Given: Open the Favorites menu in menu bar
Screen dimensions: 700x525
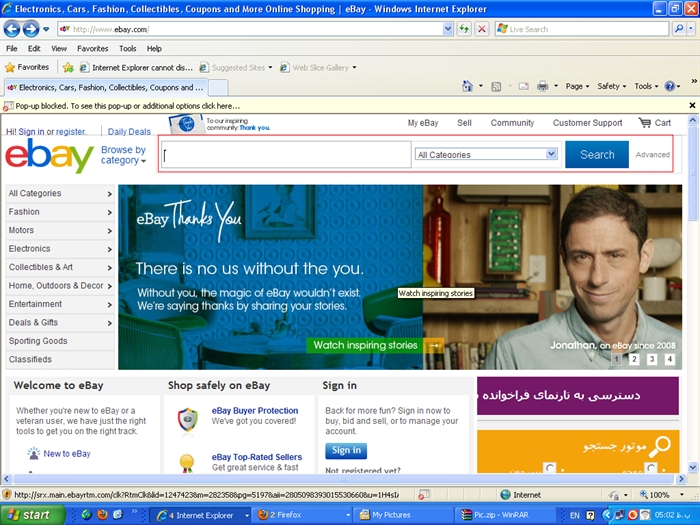Looking at the screenshot, I should coord(92,49).
